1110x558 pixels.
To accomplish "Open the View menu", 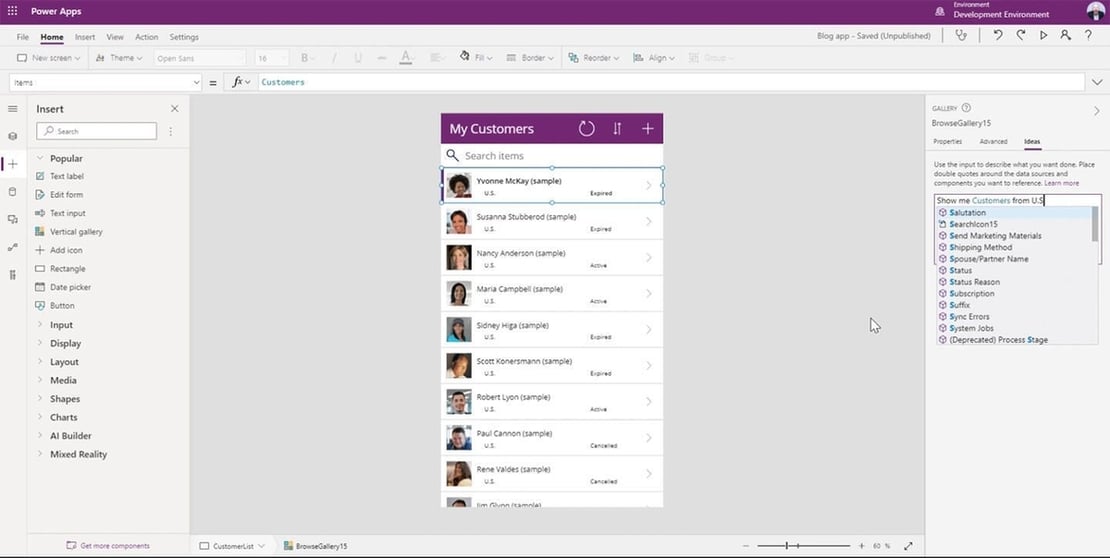I will (x=115, y=37).
